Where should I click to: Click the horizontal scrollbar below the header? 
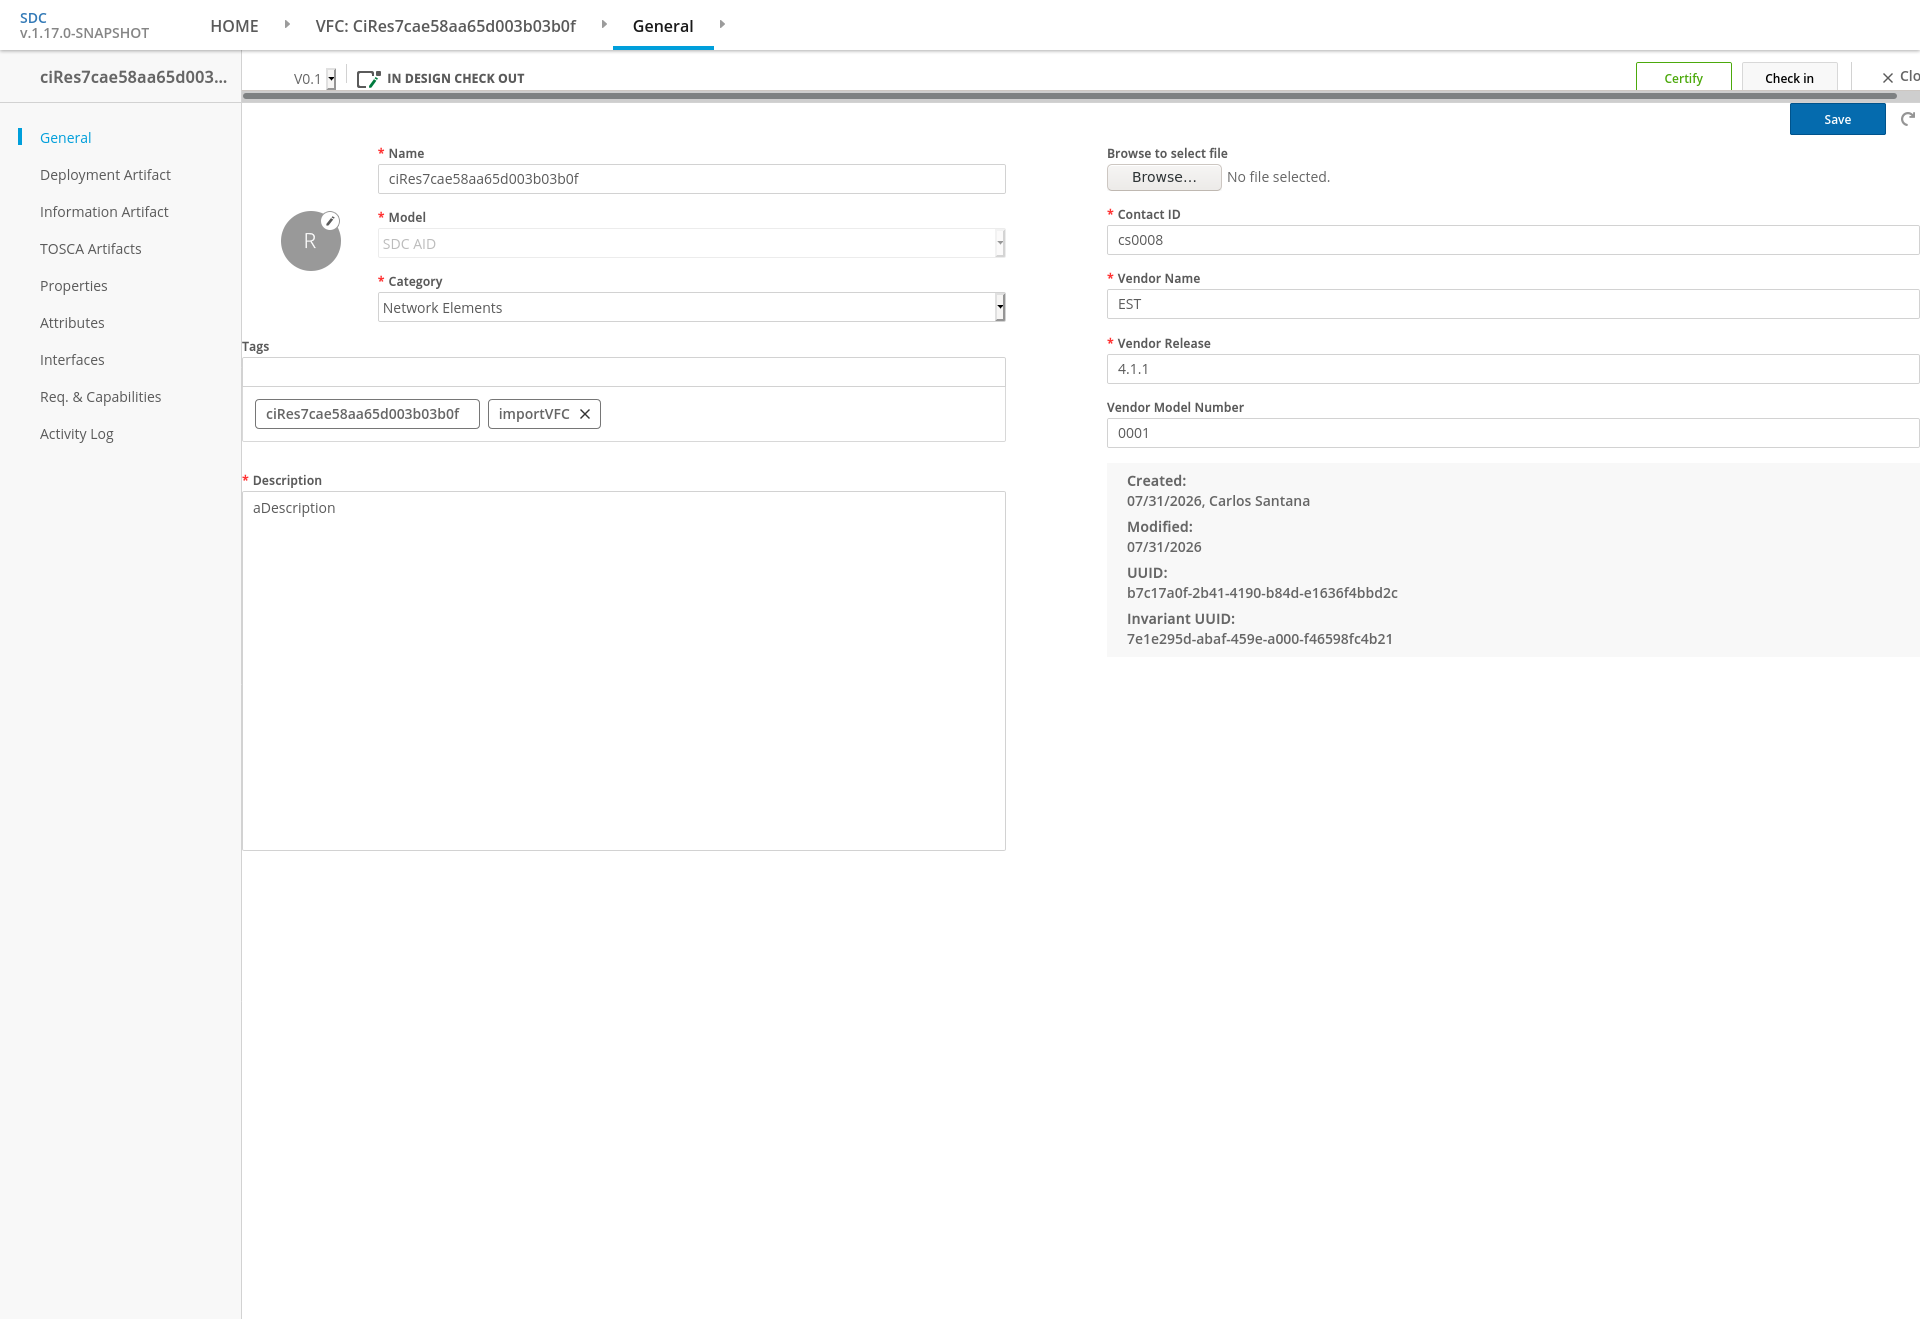(1069, 96)
